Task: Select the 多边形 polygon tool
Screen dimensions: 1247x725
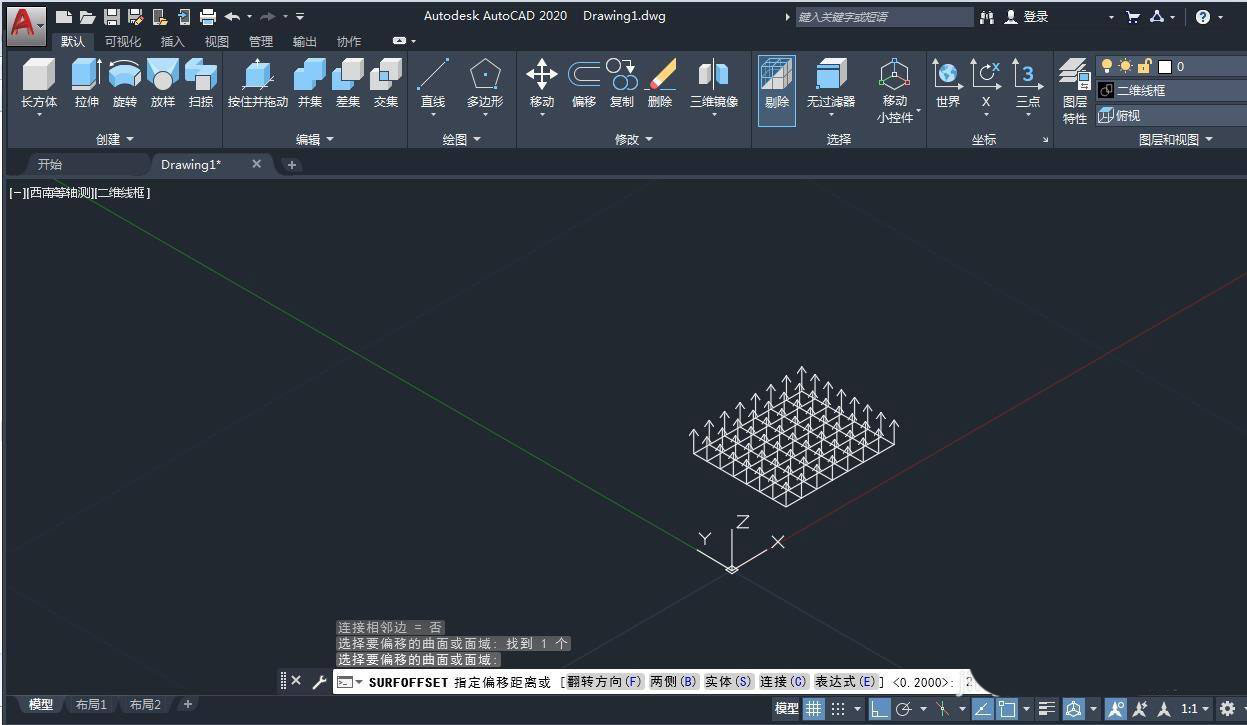Action: coord(485,84)
